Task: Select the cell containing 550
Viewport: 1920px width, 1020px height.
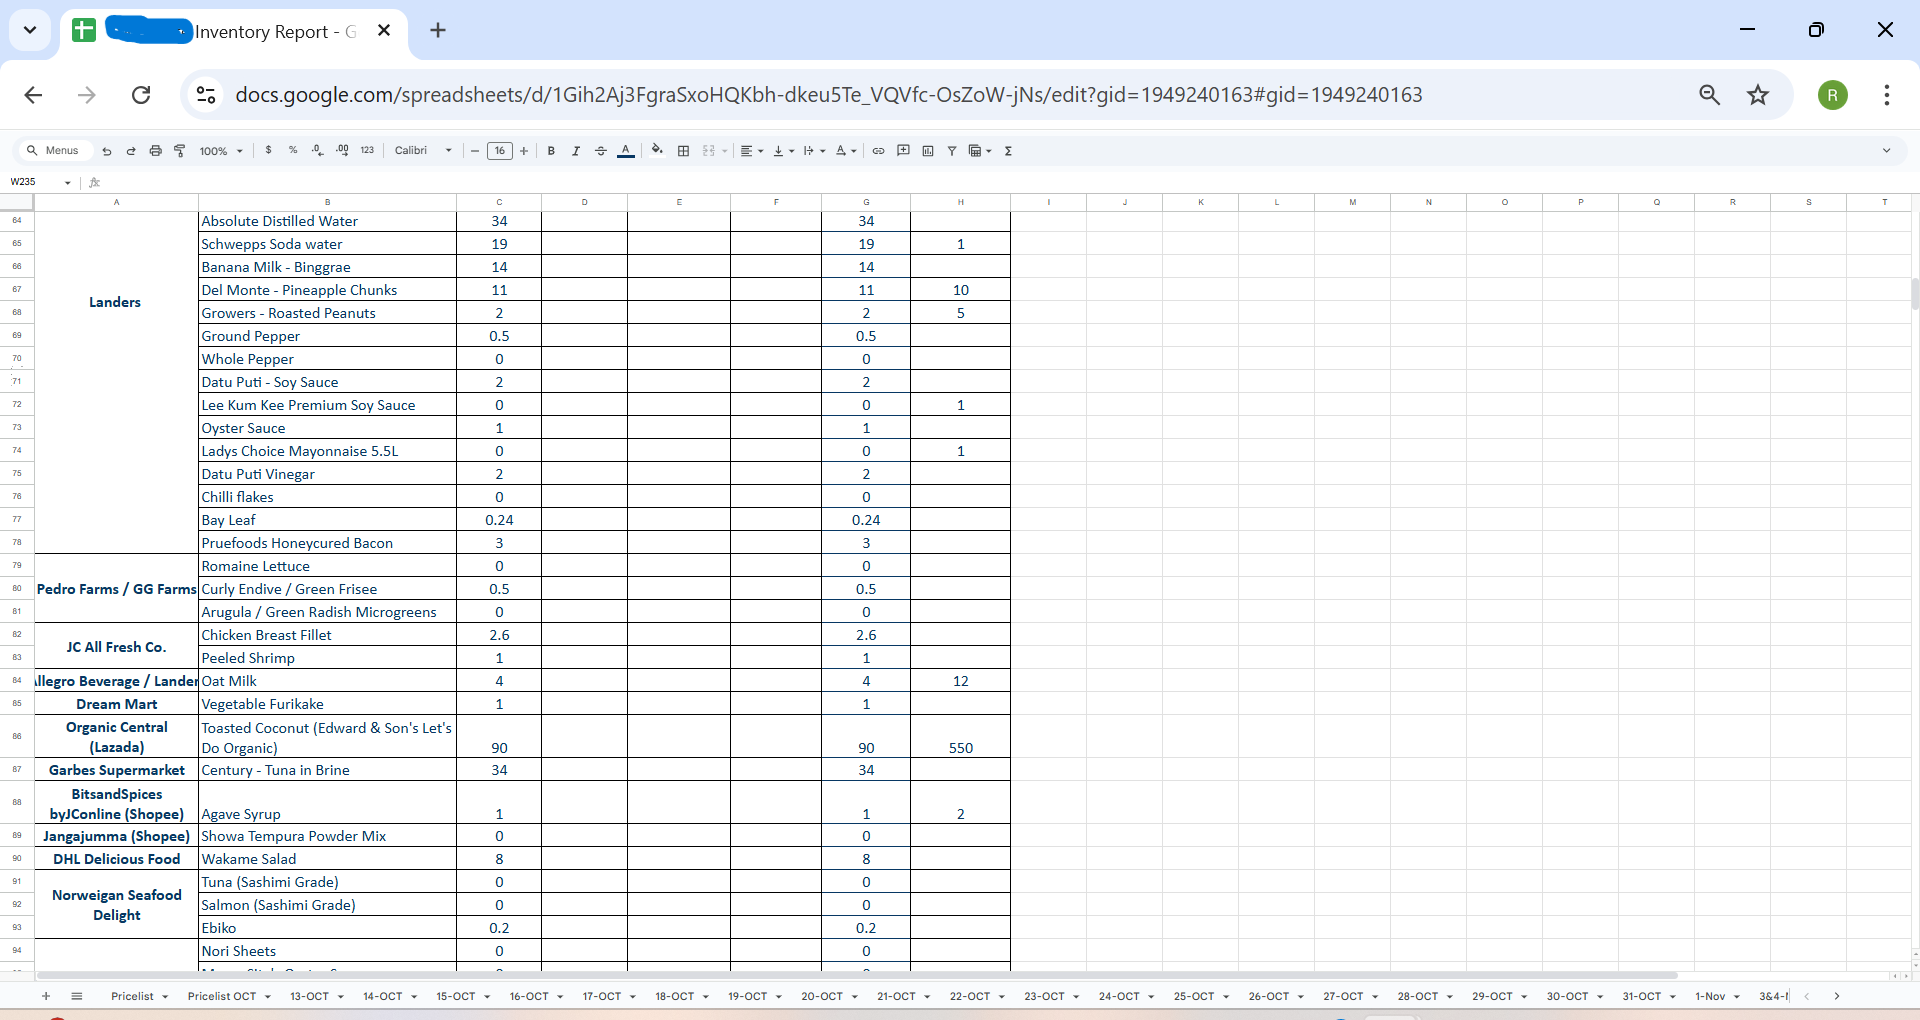Action: (960, 736)
